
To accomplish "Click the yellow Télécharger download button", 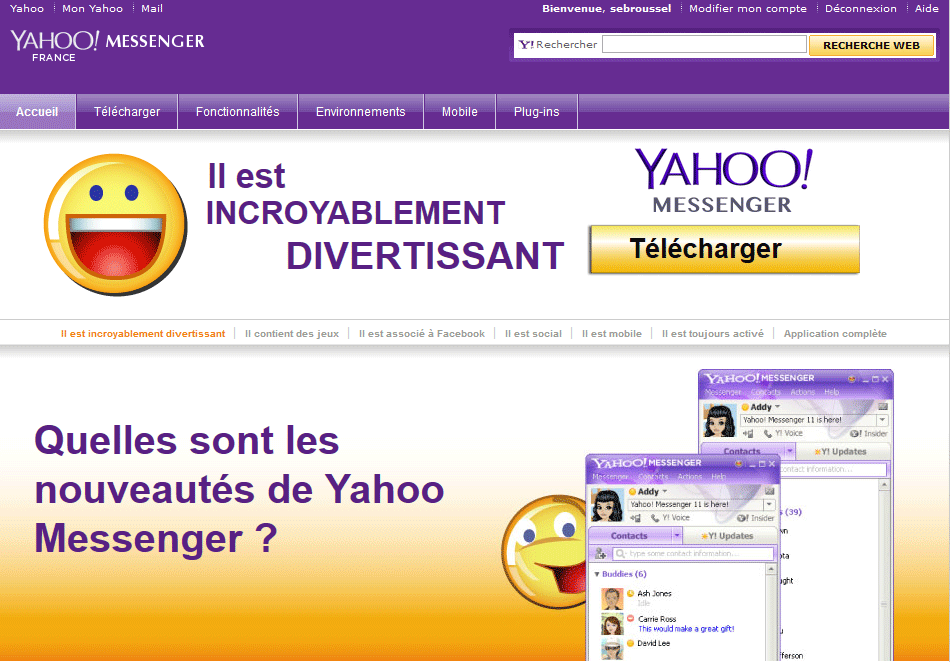I will [724, 249].
